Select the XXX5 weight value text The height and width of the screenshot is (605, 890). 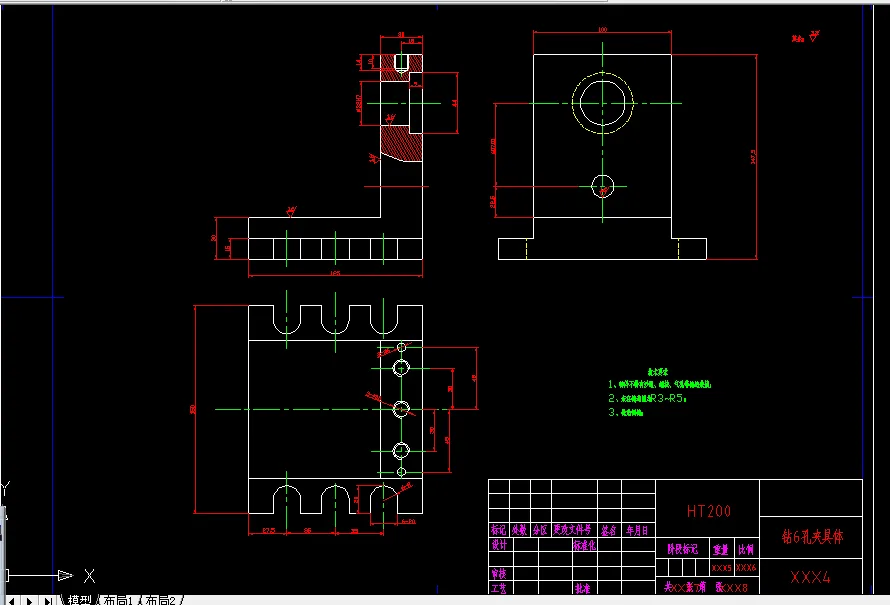pos(721,568)
